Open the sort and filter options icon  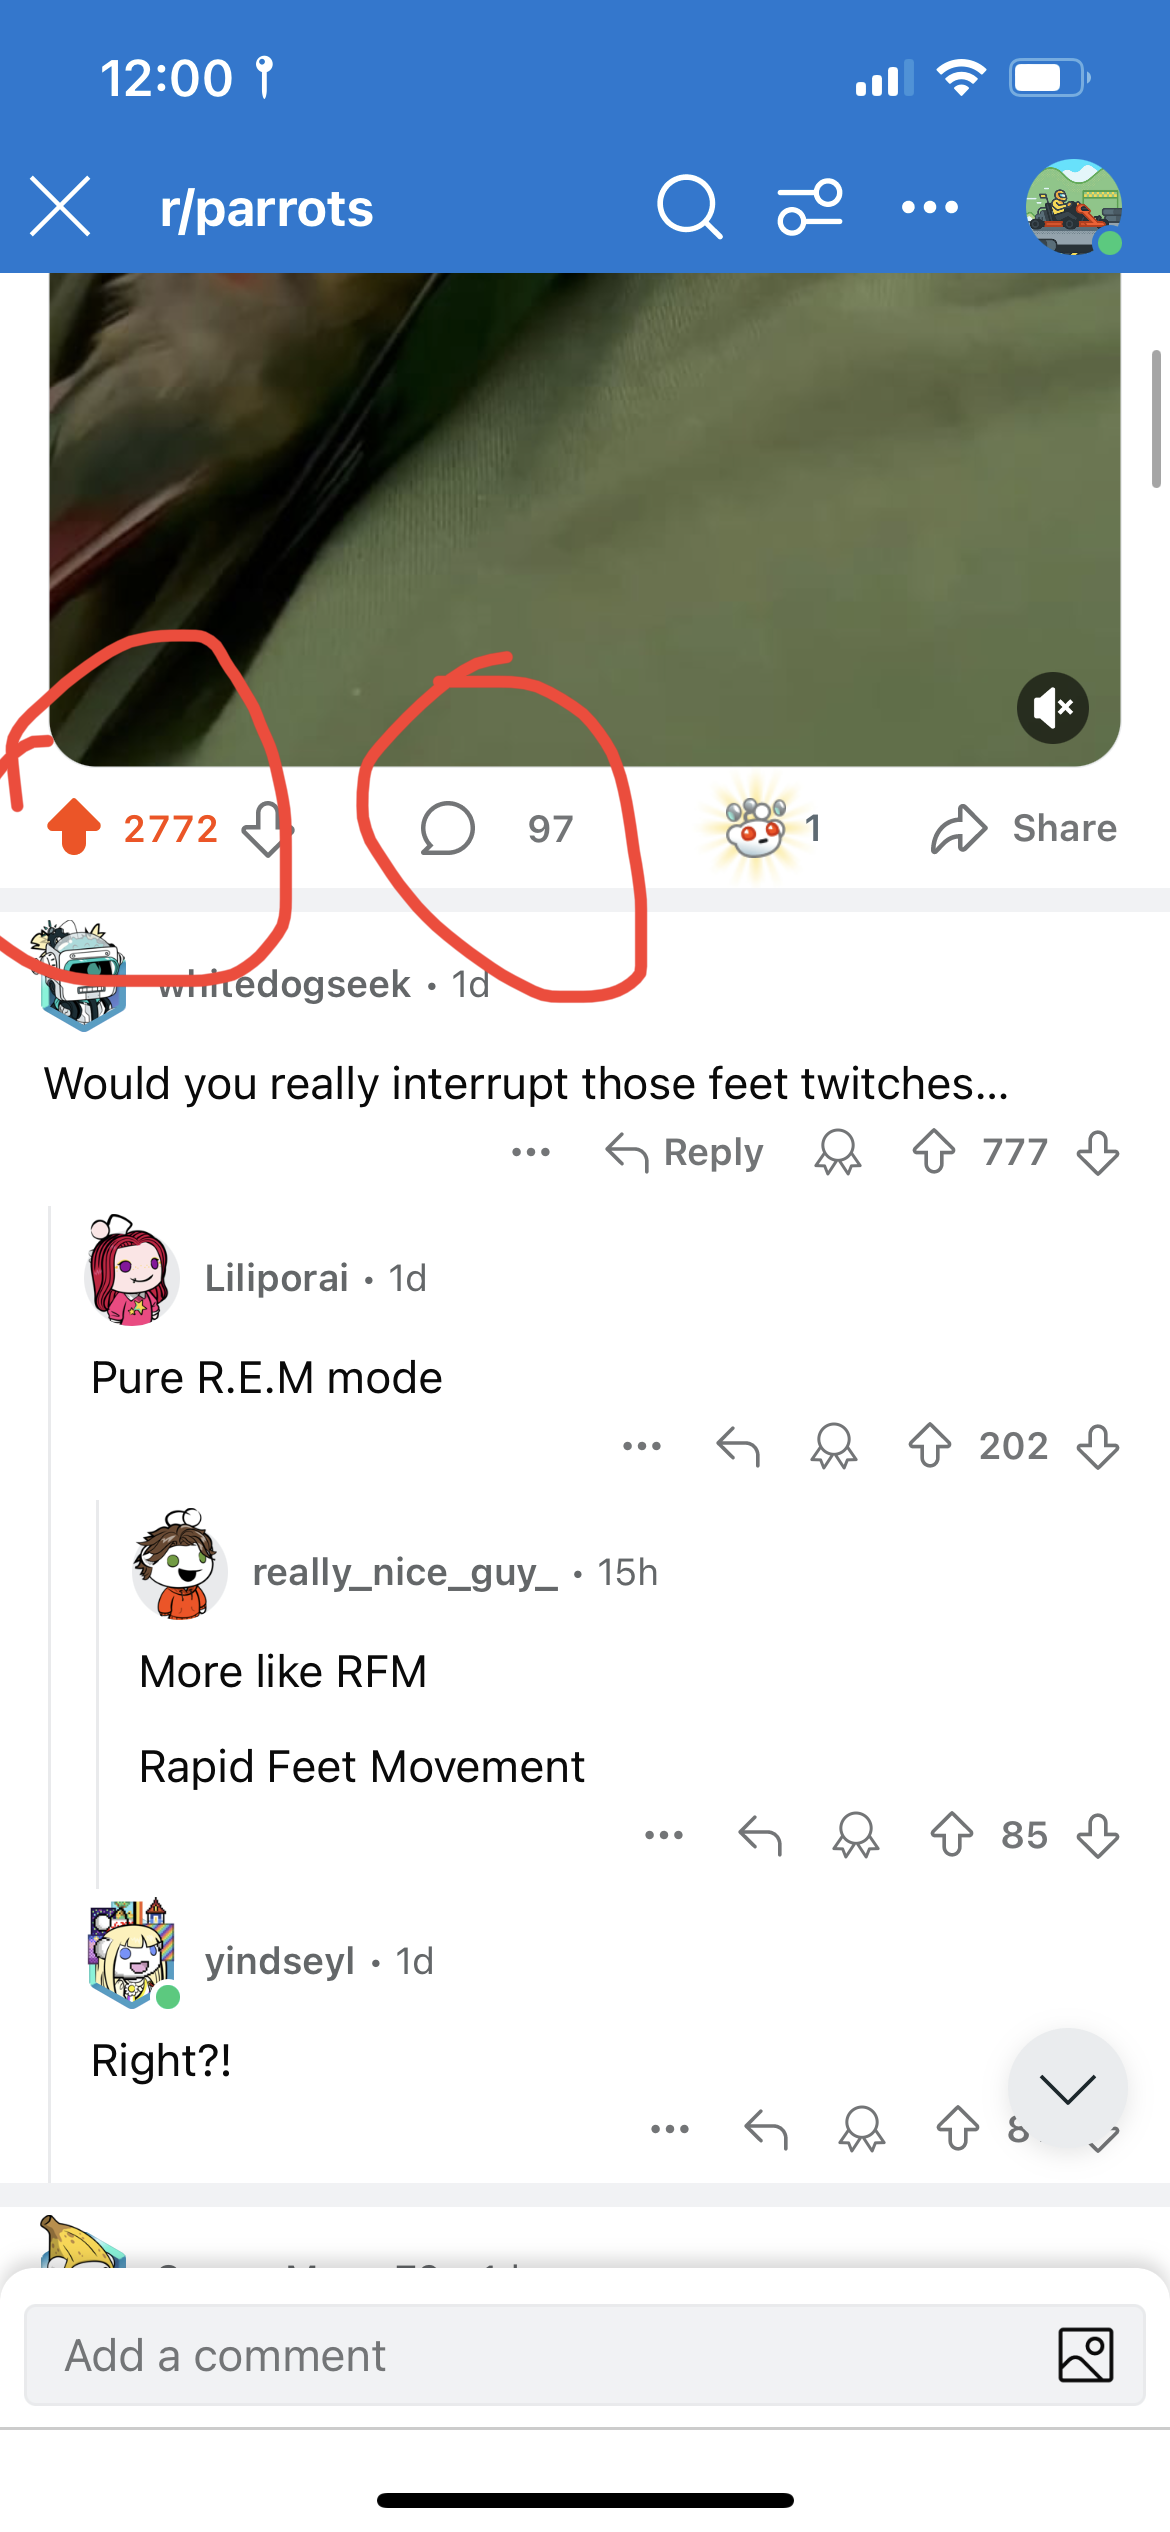(x=810, y=208)
